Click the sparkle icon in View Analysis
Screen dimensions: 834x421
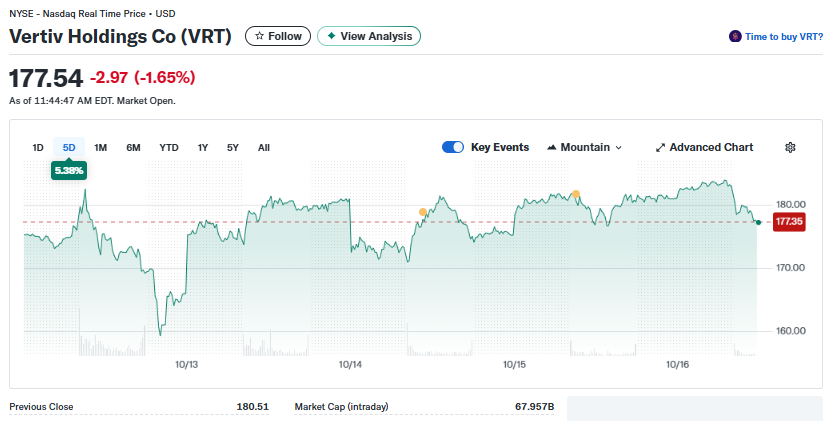click(x=331, y=36)
